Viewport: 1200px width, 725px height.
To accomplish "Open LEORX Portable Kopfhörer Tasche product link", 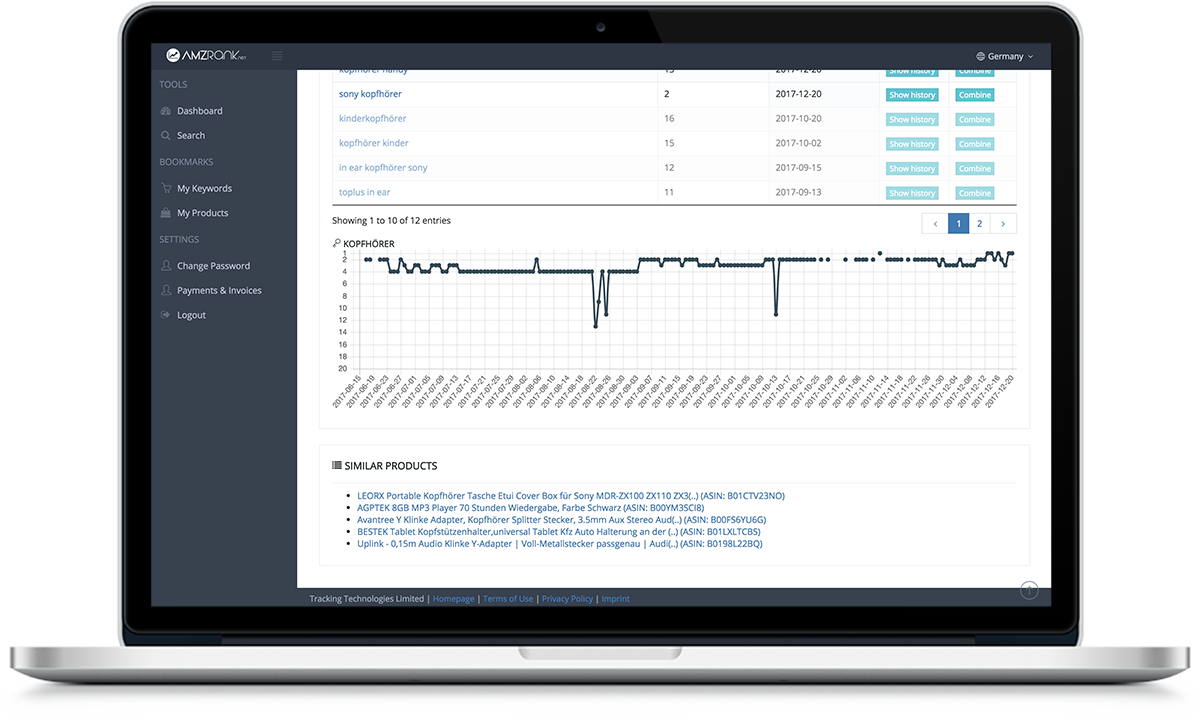I will [x=571, y=496].
